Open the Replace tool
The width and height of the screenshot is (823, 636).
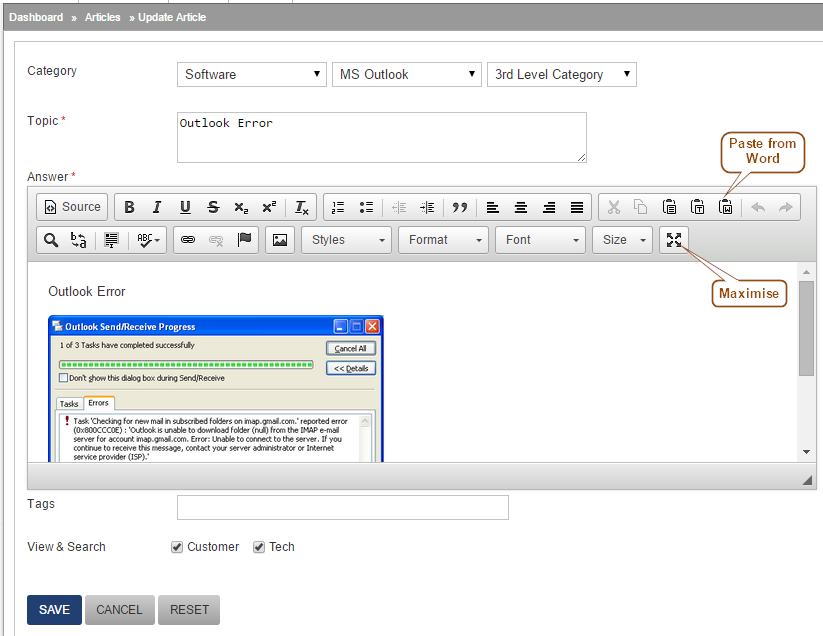[79, 240]
